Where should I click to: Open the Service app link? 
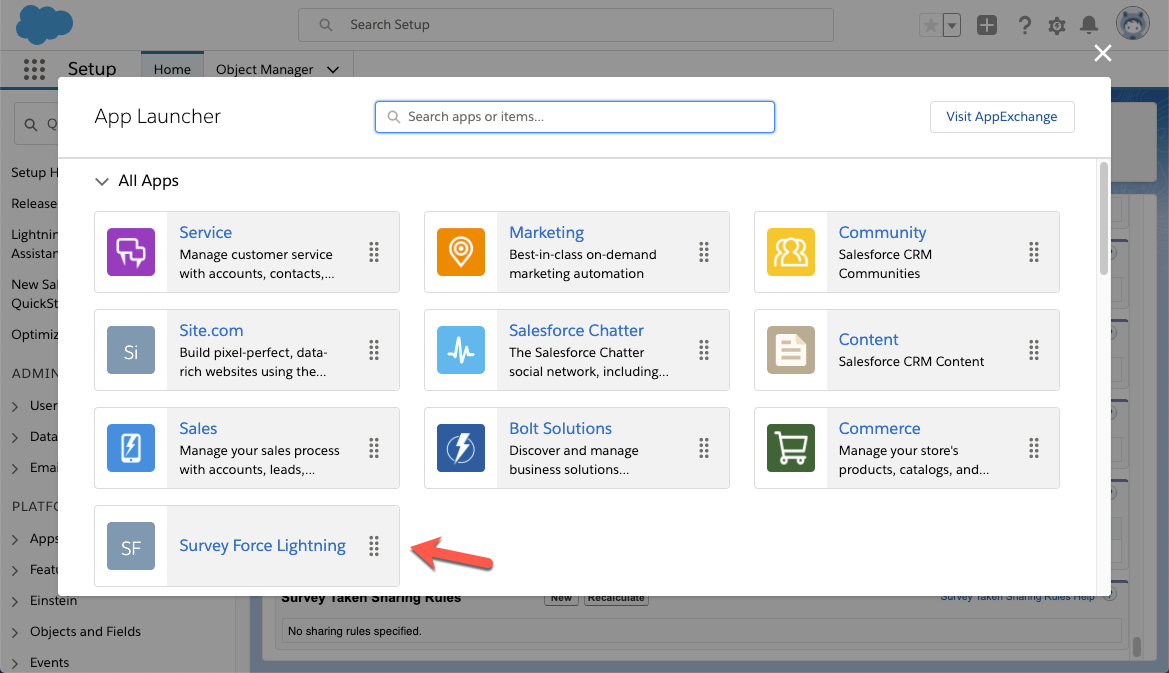coord(206,233)
